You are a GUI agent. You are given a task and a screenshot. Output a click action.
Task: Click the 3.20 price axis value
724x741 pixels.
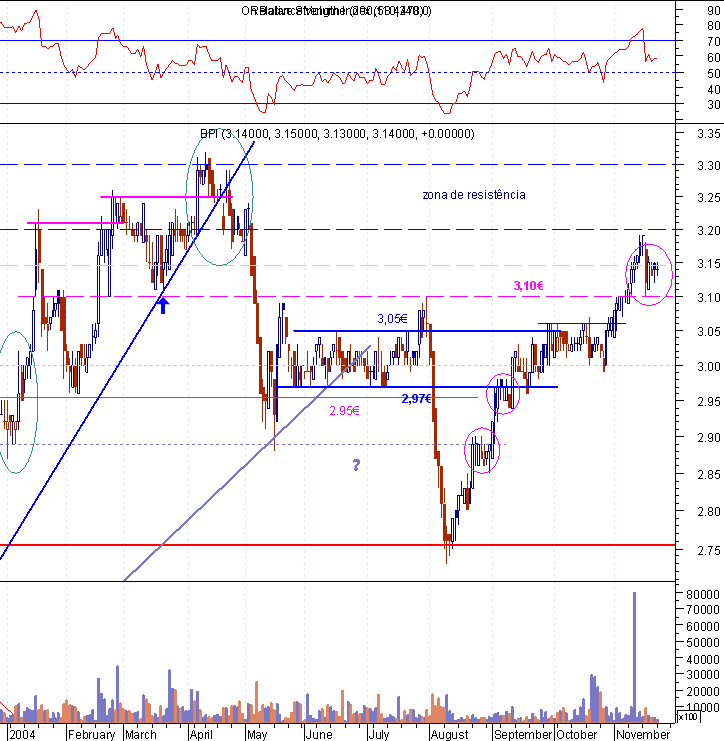[x=709, y=231]
